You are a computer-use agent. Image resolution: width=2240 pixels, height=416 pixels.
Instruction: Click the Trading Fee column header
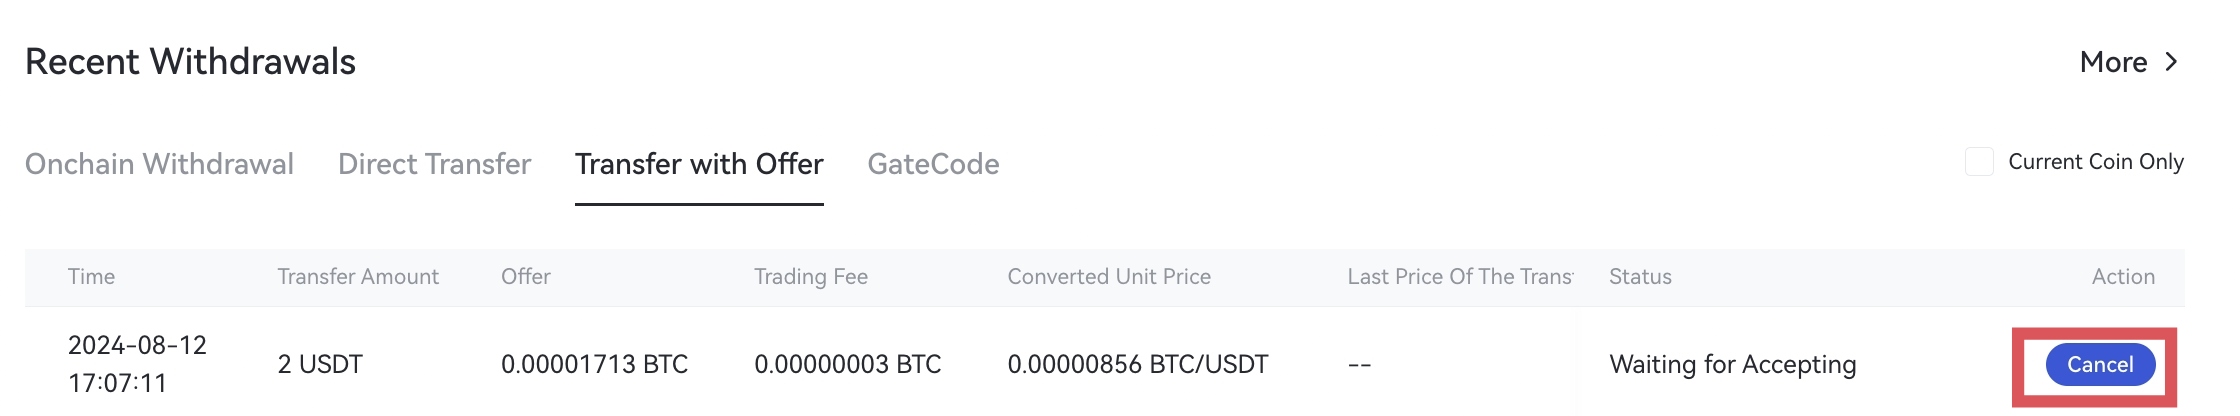click(811, 277)
